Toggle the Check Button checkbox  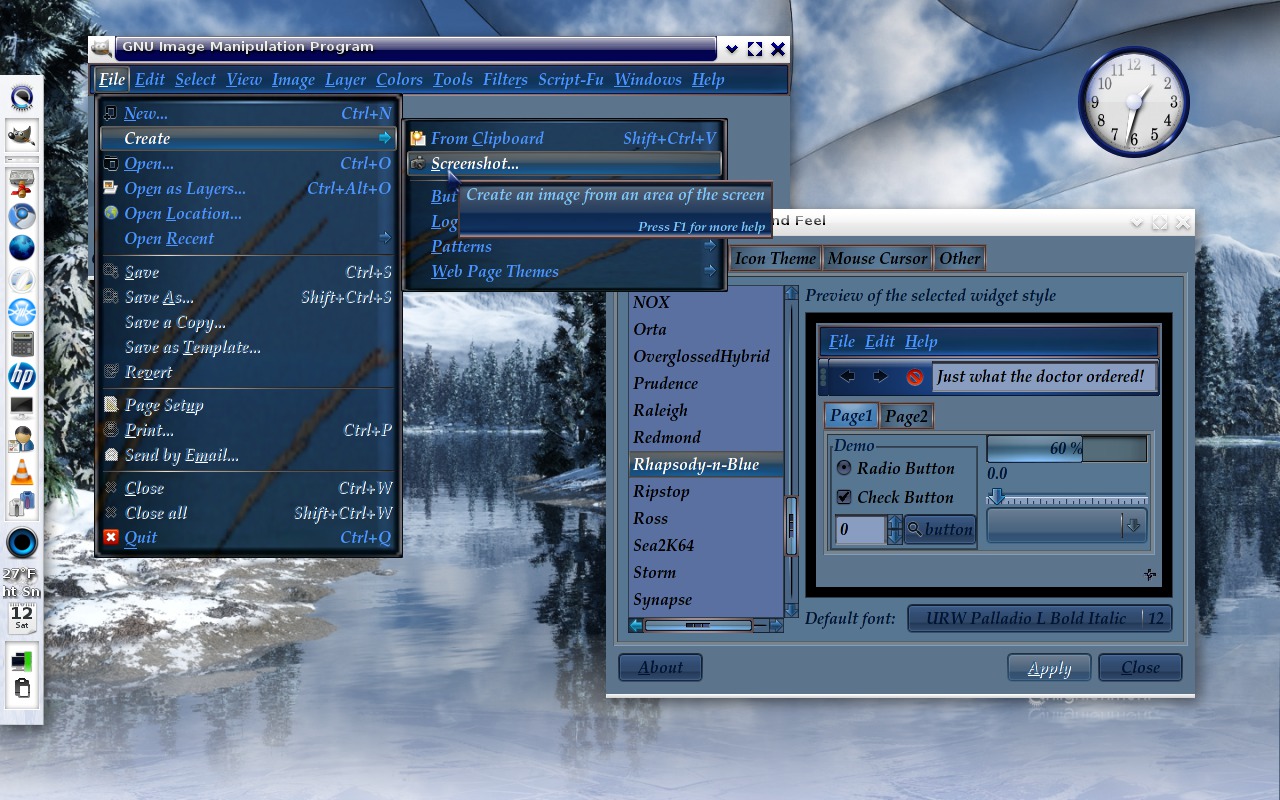(x=844, y=497)
